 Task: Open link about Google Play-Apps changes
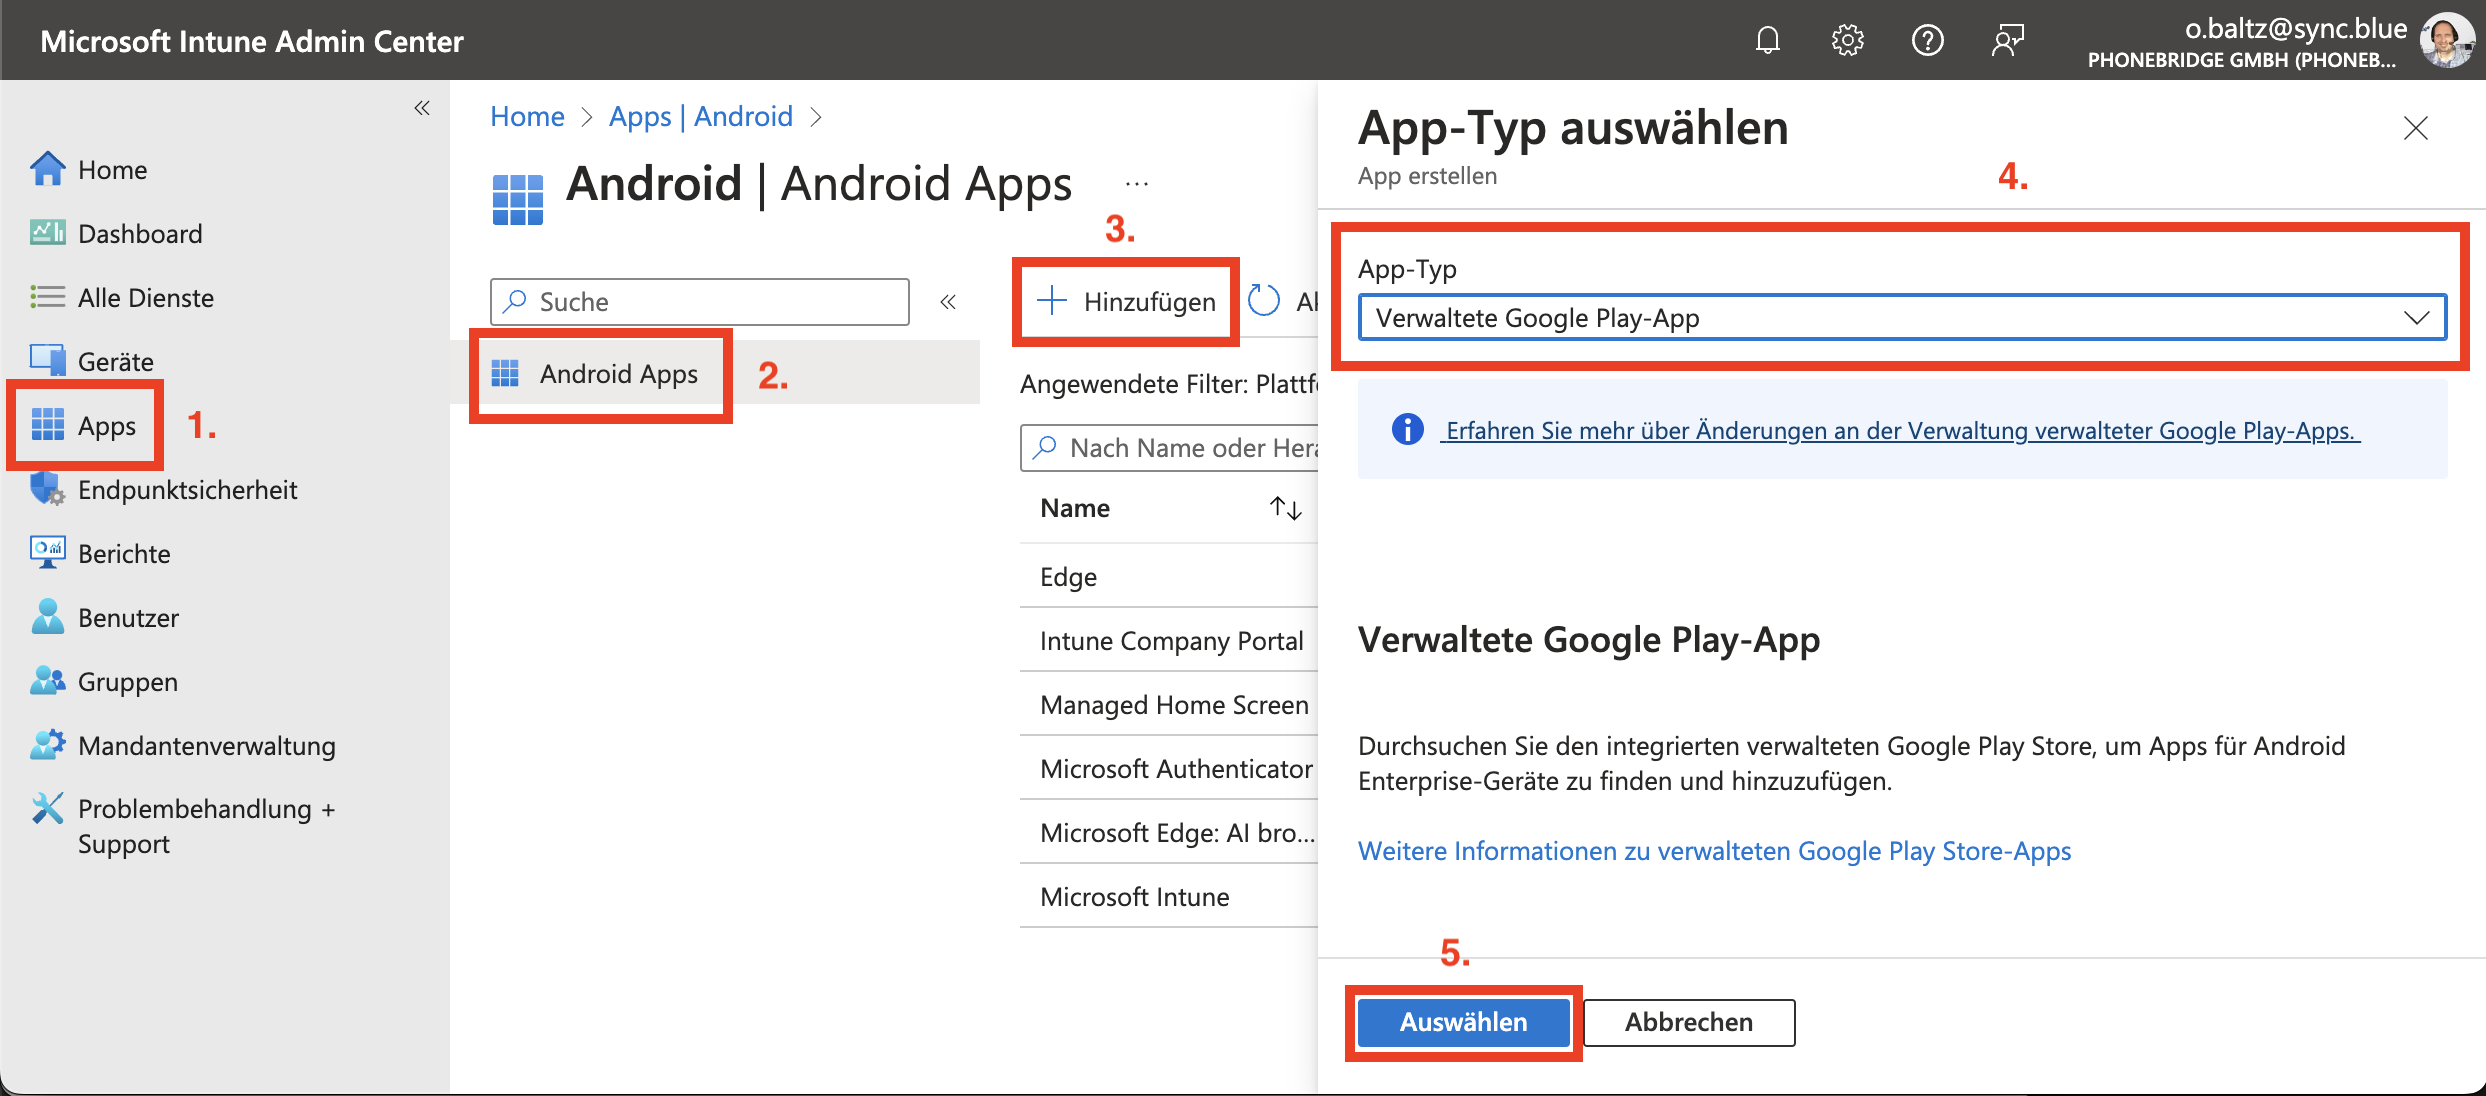[1900, 431]
